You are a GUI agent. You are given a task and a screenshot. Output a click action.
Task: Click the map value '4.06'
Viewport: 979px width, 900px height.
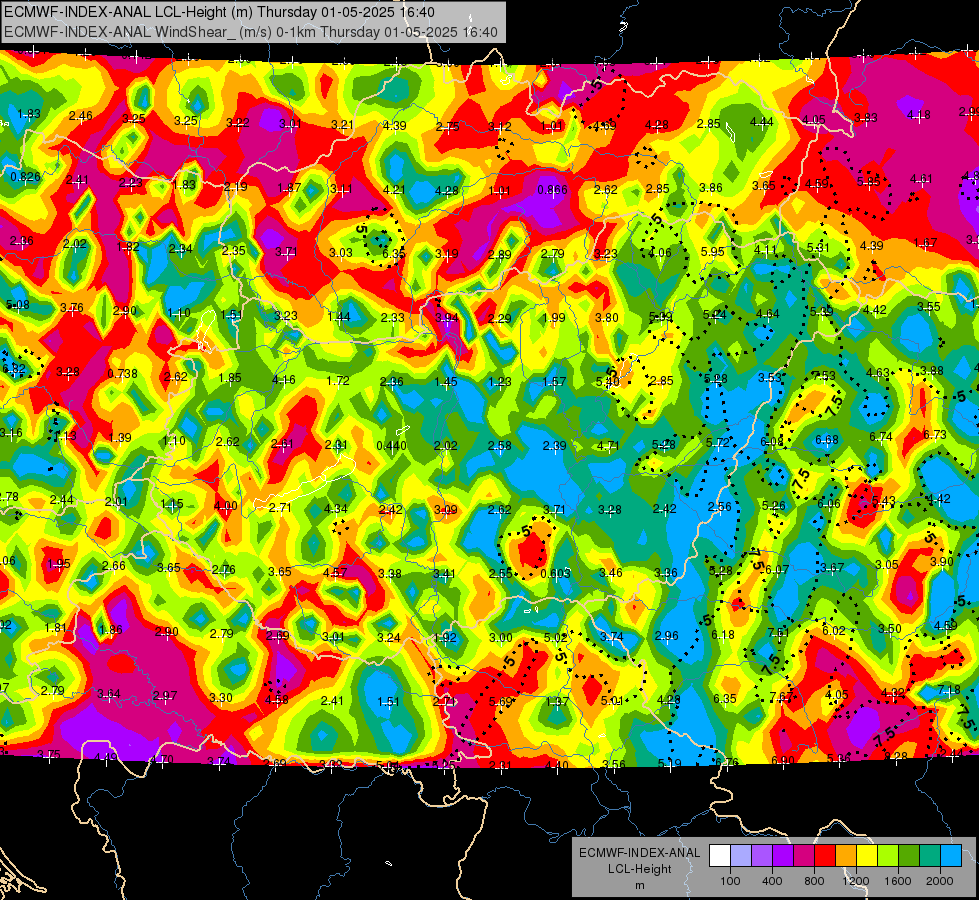(660, 252)
